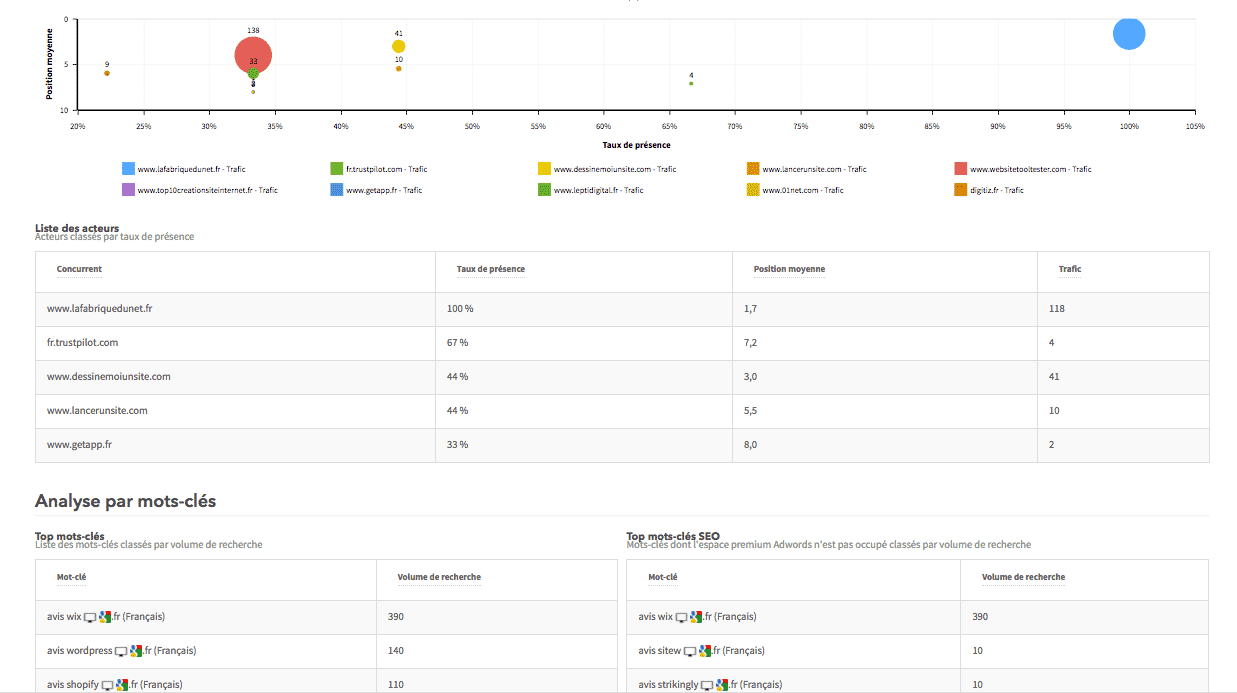Image resolution: width=1237 pixels, height=693 pixels.
Task: Click Google icon beside avis shopify
Action: [121, 685]
